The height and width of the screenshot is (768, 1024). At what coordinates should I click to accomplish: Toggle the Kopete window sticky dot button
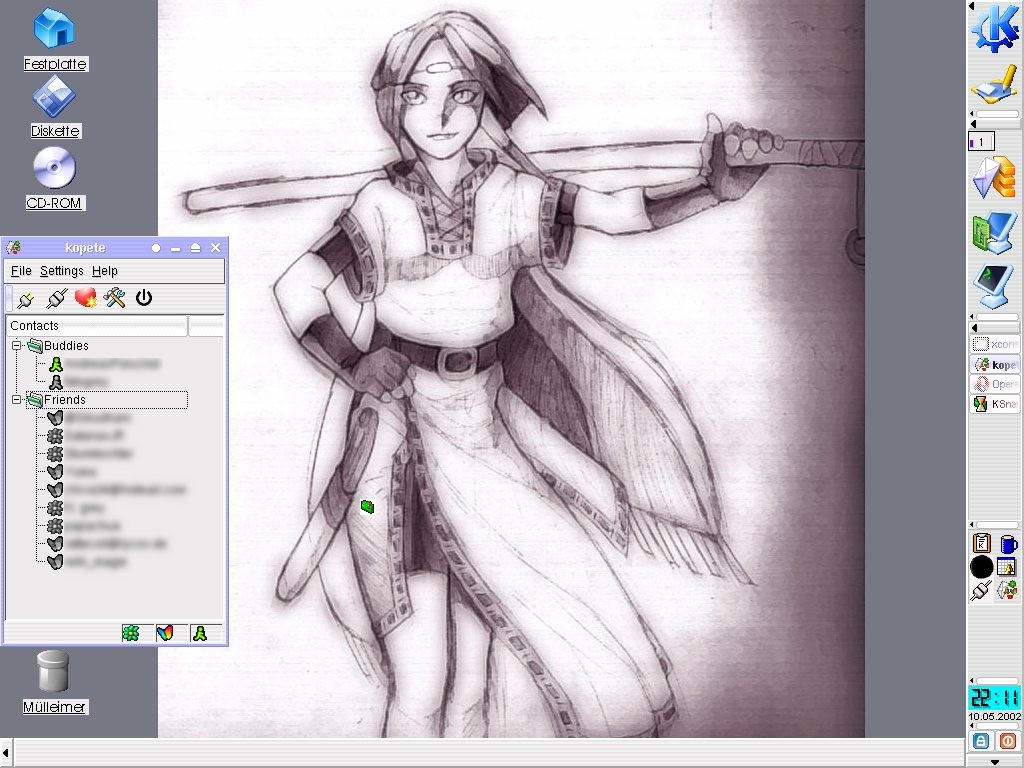pos(156,248)
